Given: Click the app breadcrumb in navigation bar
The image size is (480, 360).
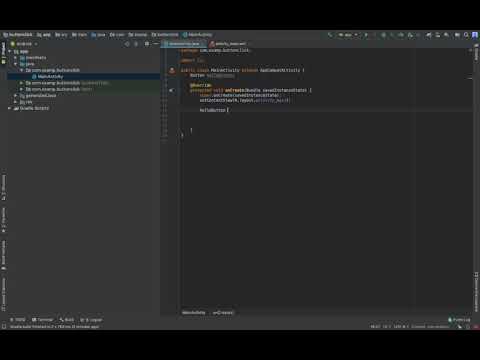Looking at the screenshot, I should (44, 35).
